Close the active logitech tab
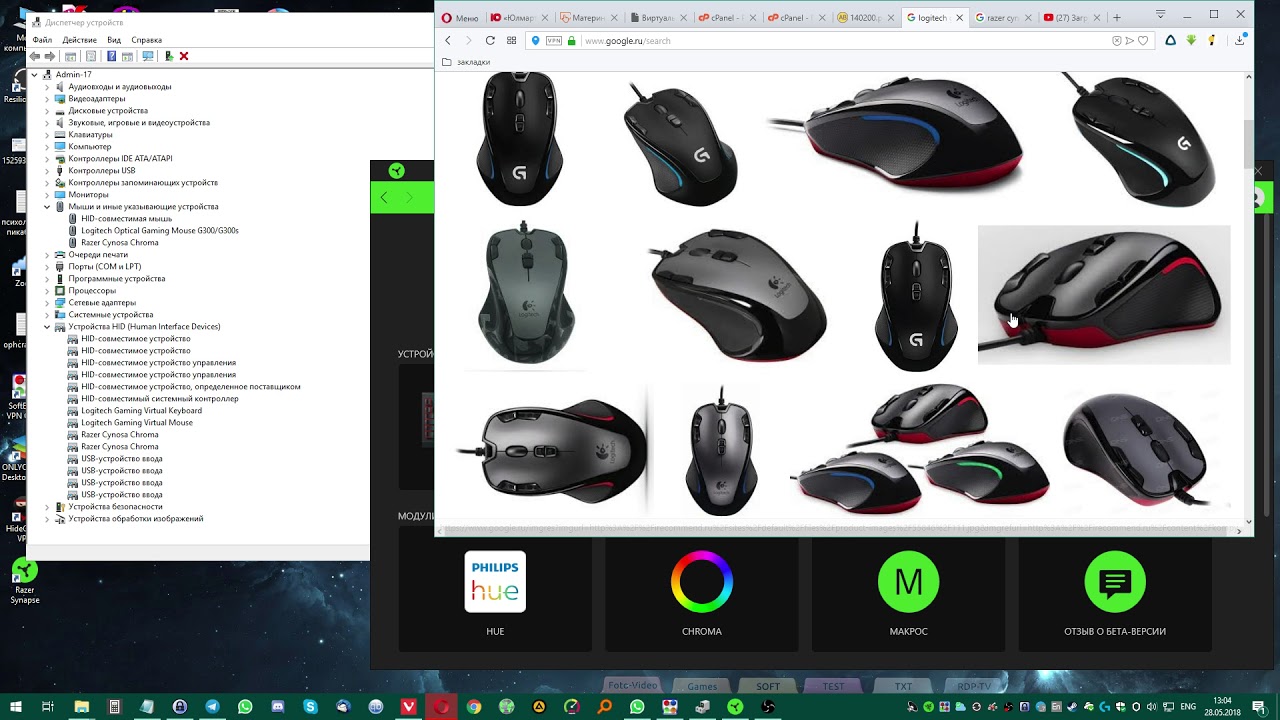Viewport: 1280px width, 720px height. click(x=960, y=18)
